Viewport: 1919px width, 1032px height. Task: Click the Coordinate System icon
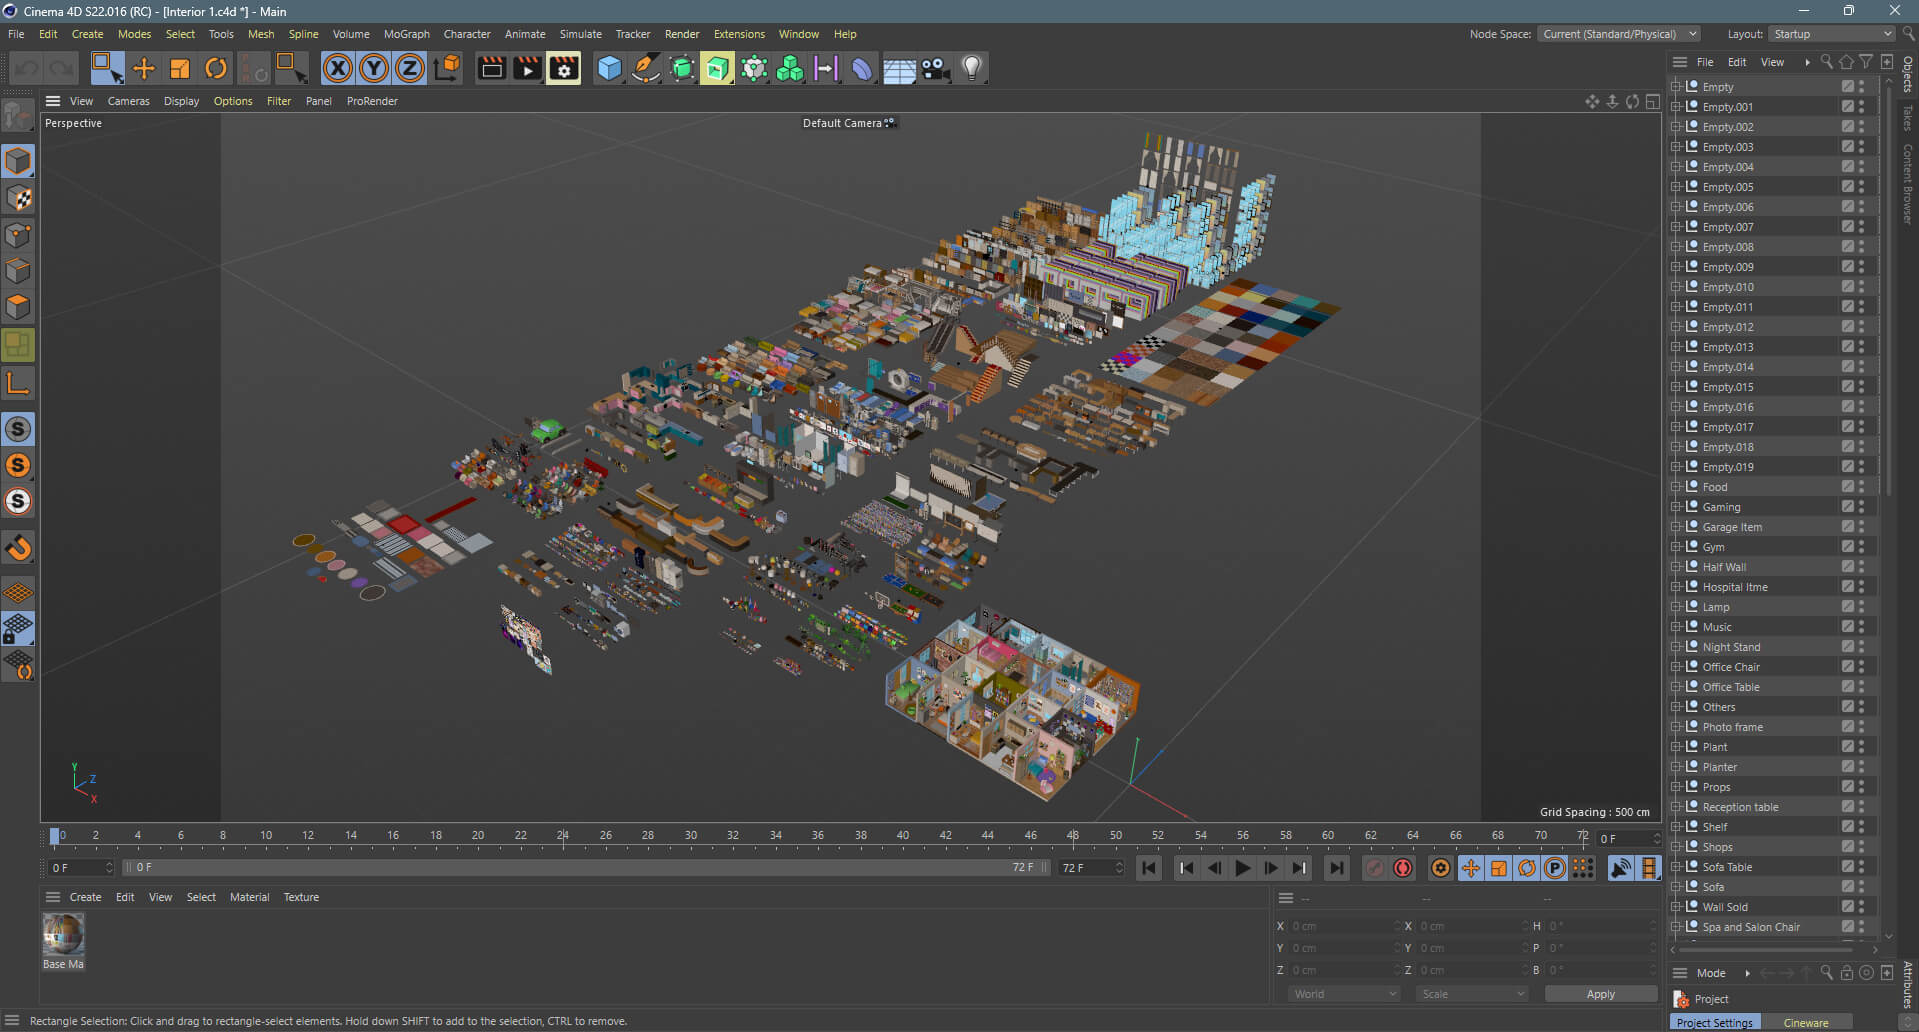448,68
